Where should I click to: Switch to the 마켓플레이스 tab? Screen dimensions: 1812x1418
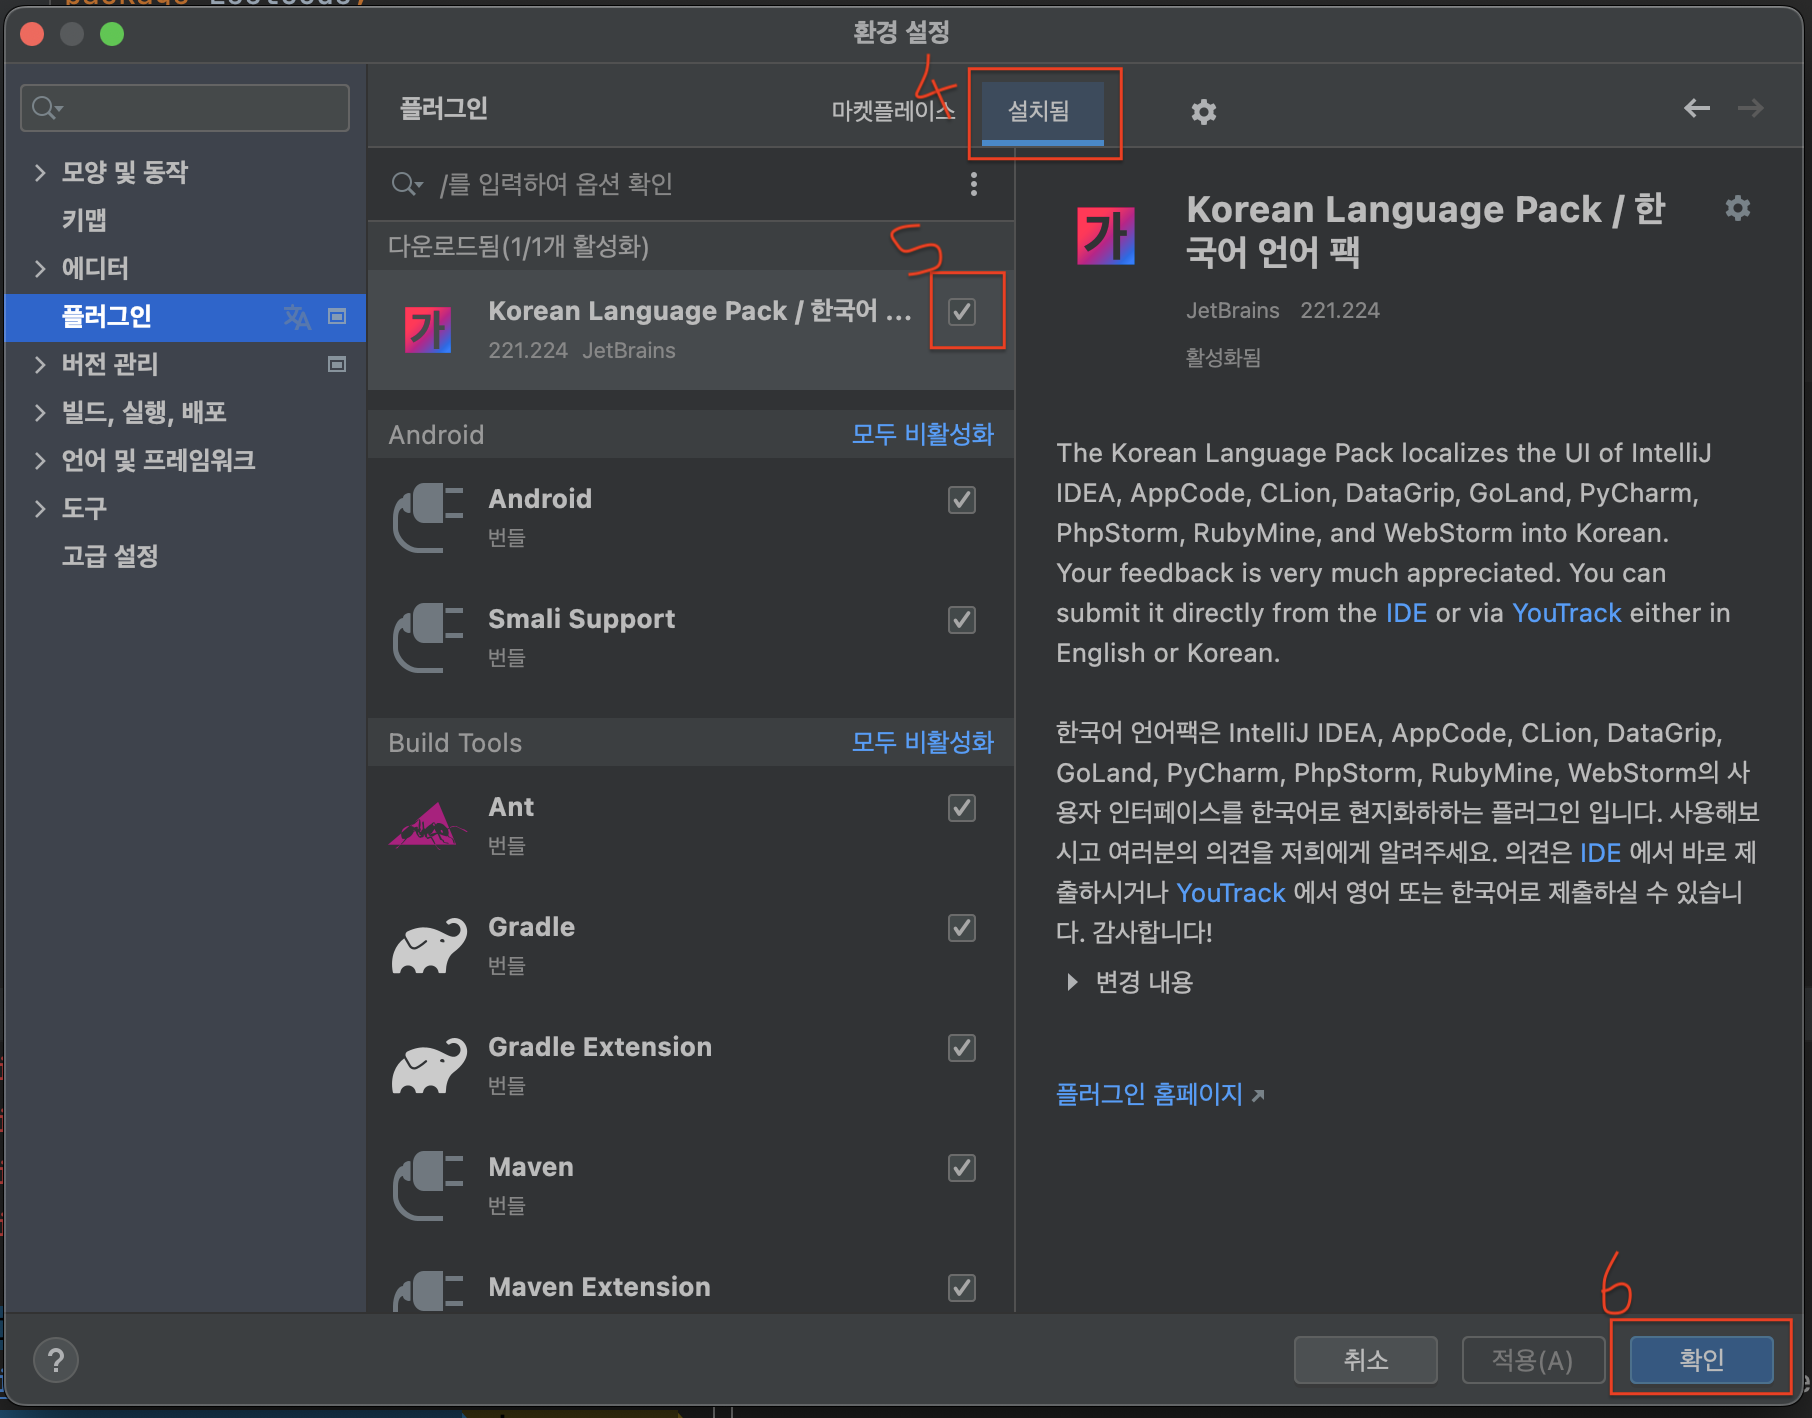pyautogui.click(x=893, y=110)
